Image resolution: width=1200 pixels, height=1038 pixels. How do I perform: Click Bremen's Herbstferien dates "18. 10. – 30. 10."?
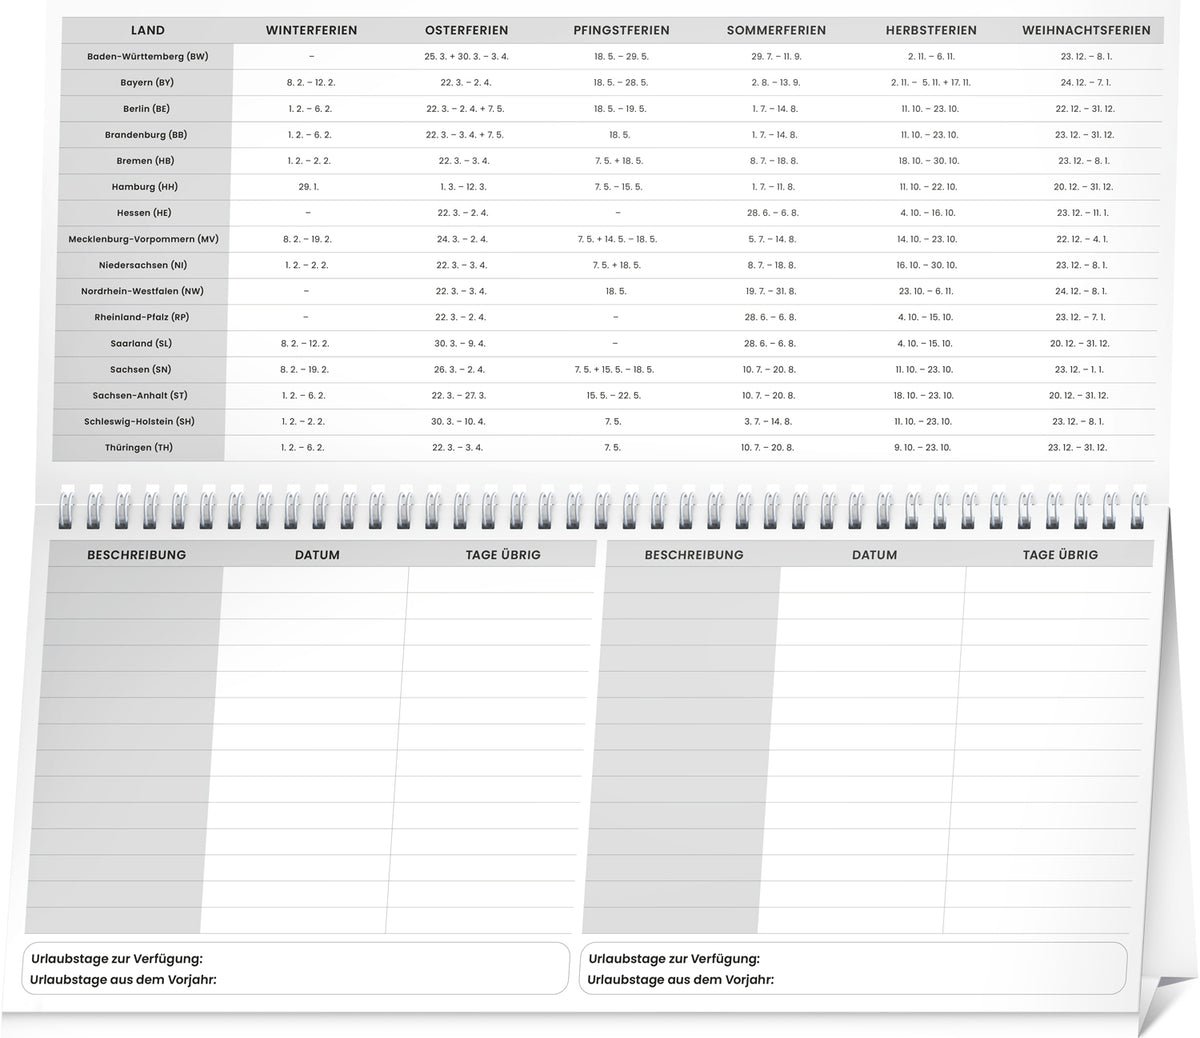click(929, 161)
